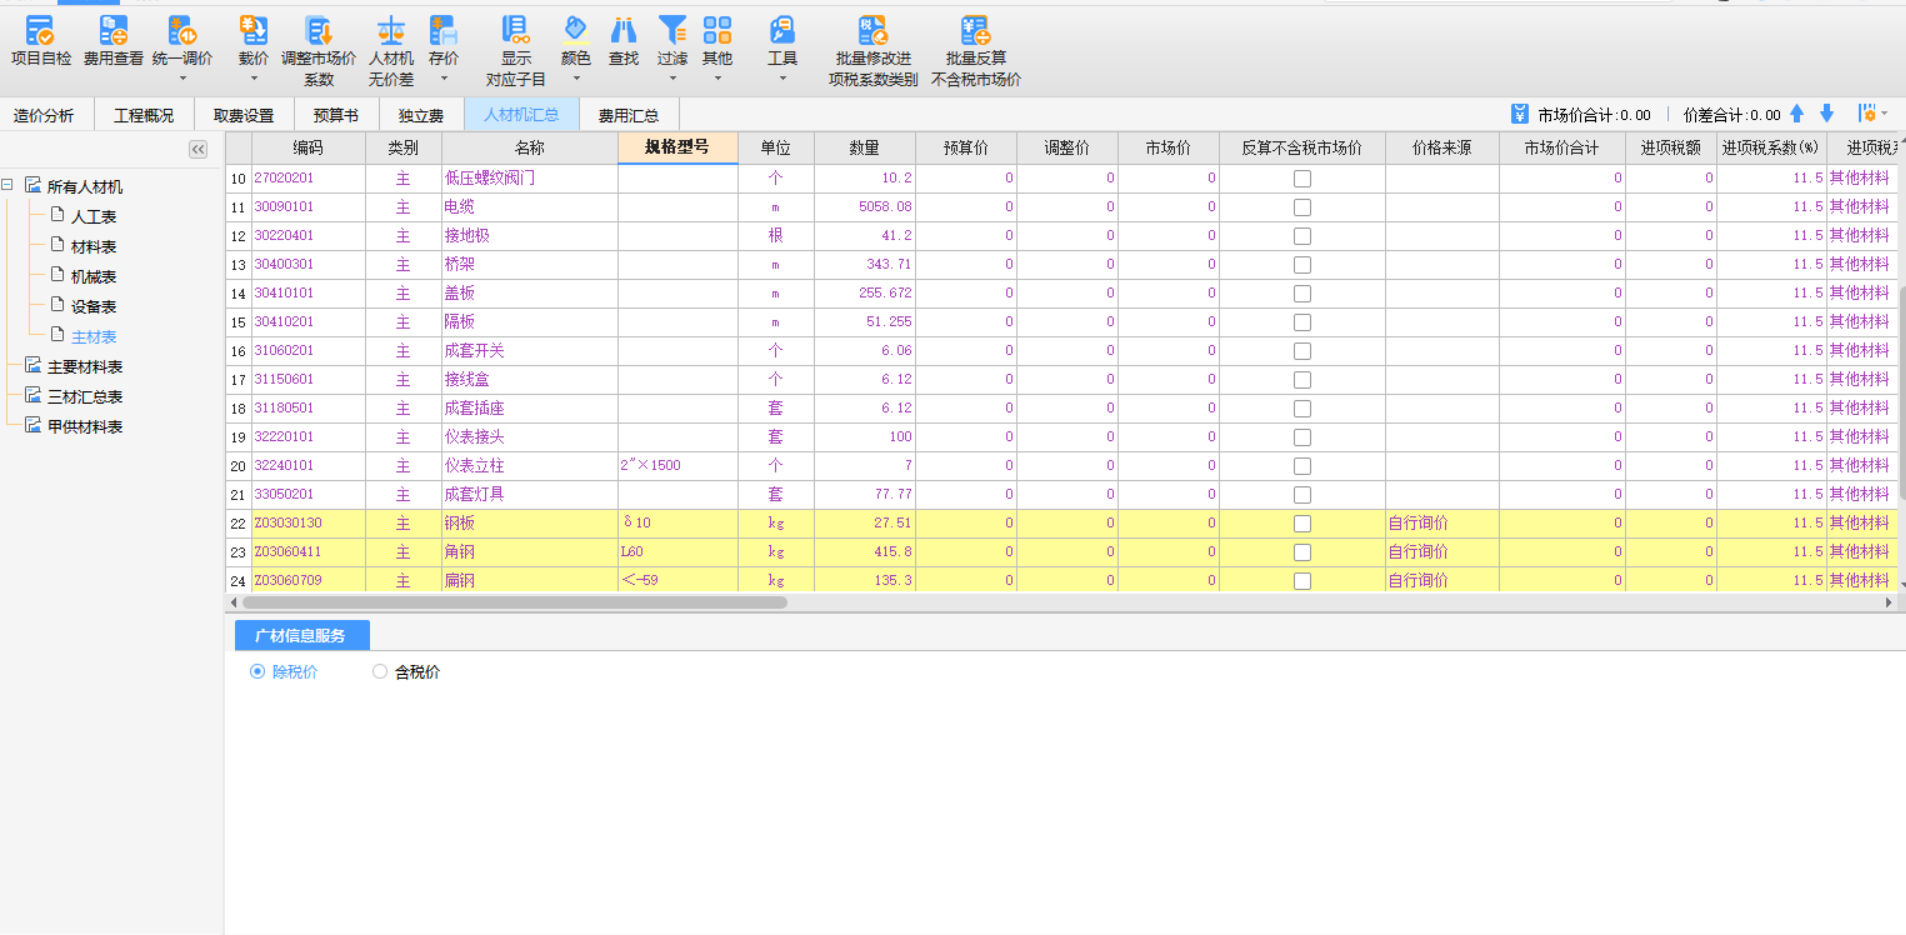Click the blue up arrow next to 价差合计
Viewport: 1906px width, 935px height.
(x=1797, y=114)
